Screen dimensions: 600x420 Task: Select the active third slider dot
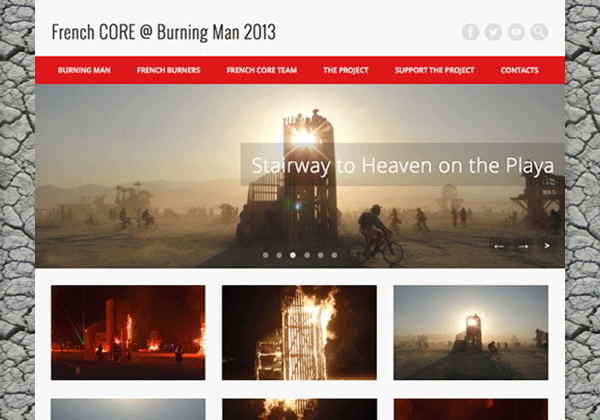(293, 255)
